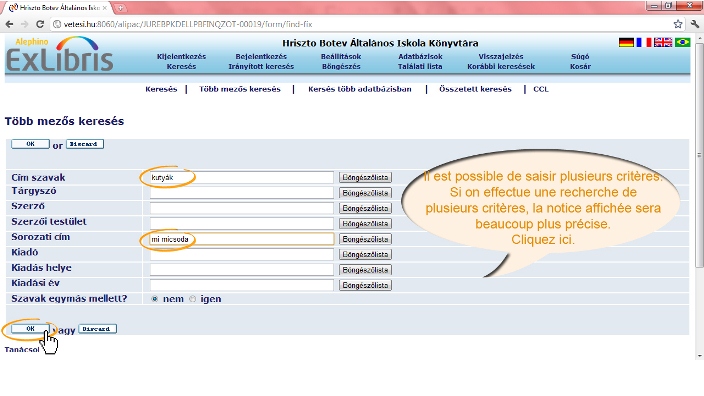Viewport: 704px width, 396px height.
Task: Open a new browser tab
Action: pyautogui.click(x=120, y=8)
